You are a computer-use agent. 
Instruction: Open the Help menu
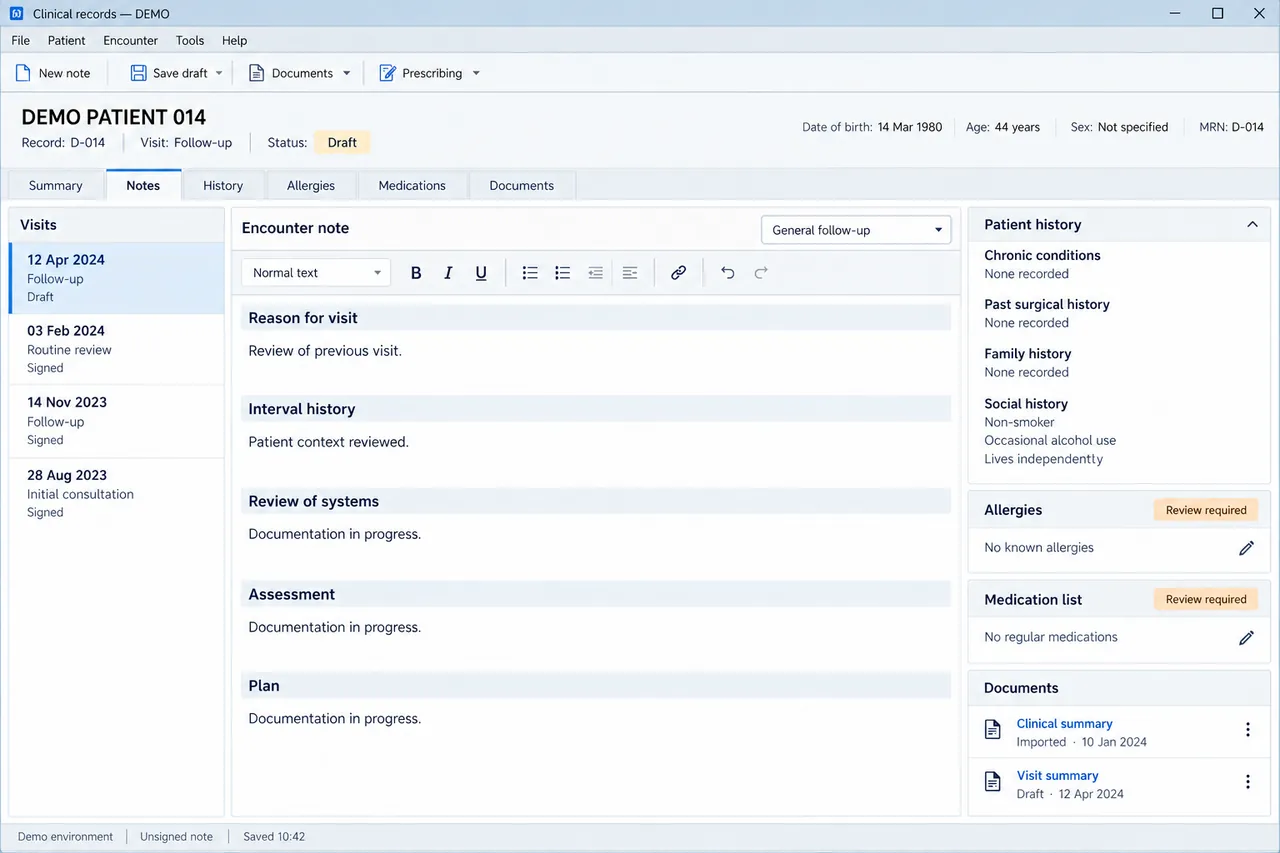pyautogui.click(x=235, y=41)
